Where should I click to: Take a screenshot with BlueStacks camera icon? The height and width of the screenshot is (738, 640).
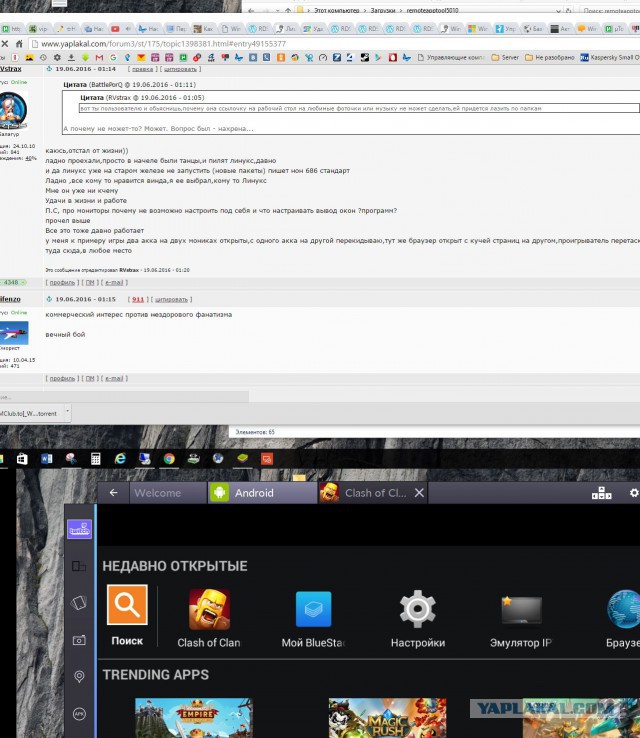tap(79, 640)
